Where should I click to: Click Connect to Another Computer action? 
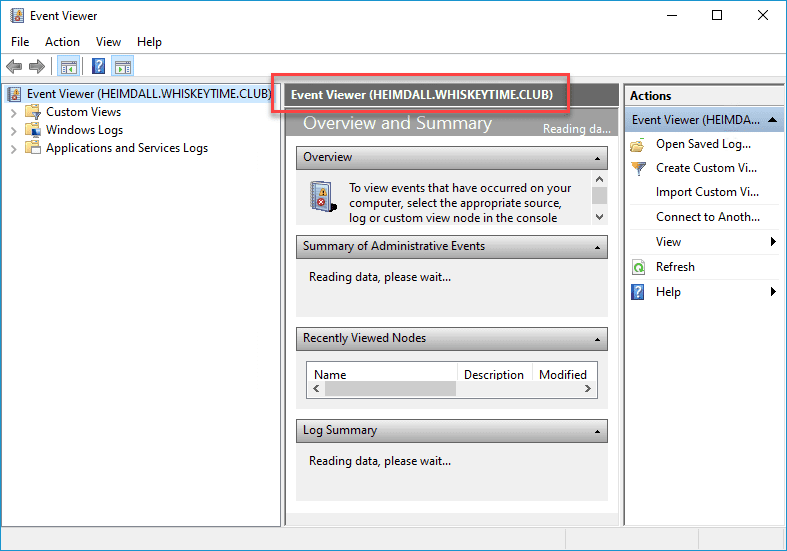[x=708, y=217]
